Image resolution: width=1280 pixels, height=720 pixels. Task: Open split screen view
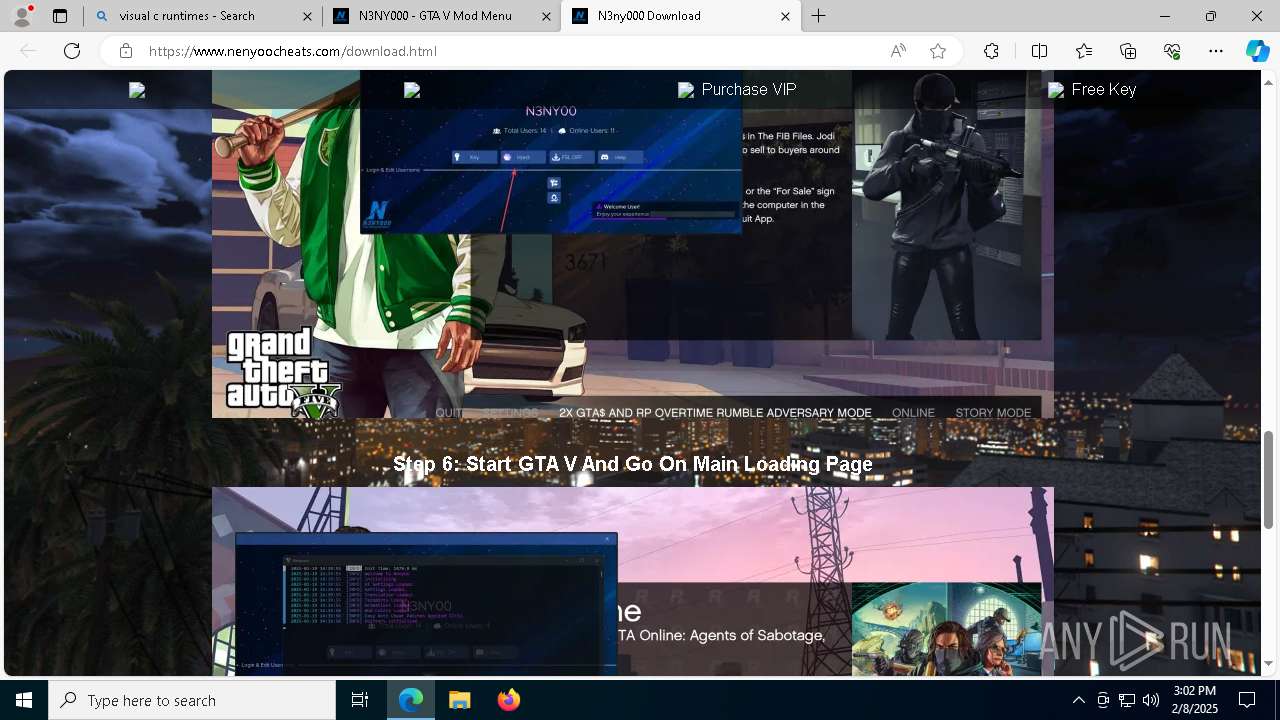[1039, 51]
